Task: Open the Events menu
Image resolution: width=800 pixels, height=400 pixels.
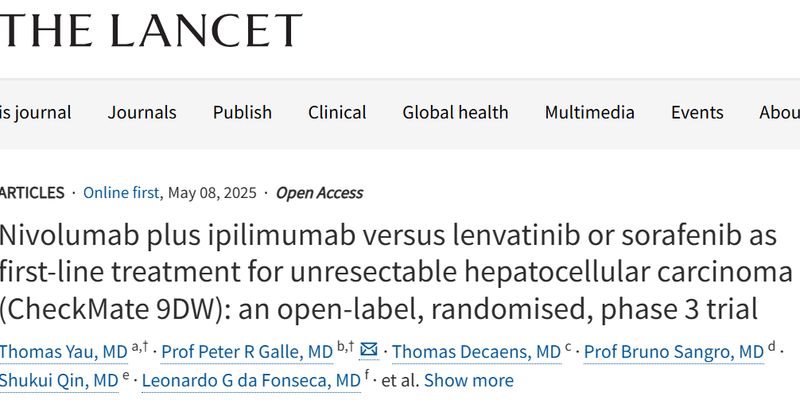Action: [697, 112]
